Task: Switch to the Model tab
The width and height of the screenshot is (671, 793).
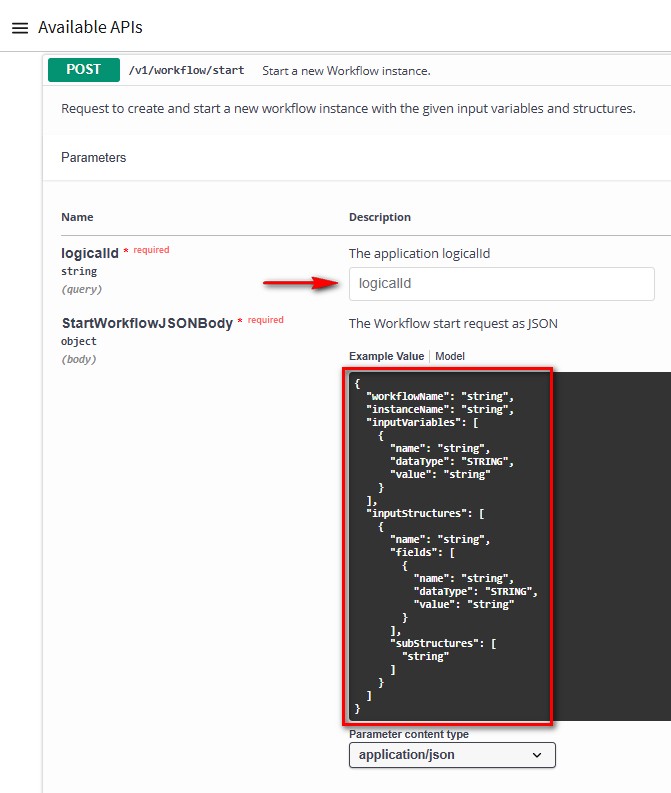Action: (449, 356)
